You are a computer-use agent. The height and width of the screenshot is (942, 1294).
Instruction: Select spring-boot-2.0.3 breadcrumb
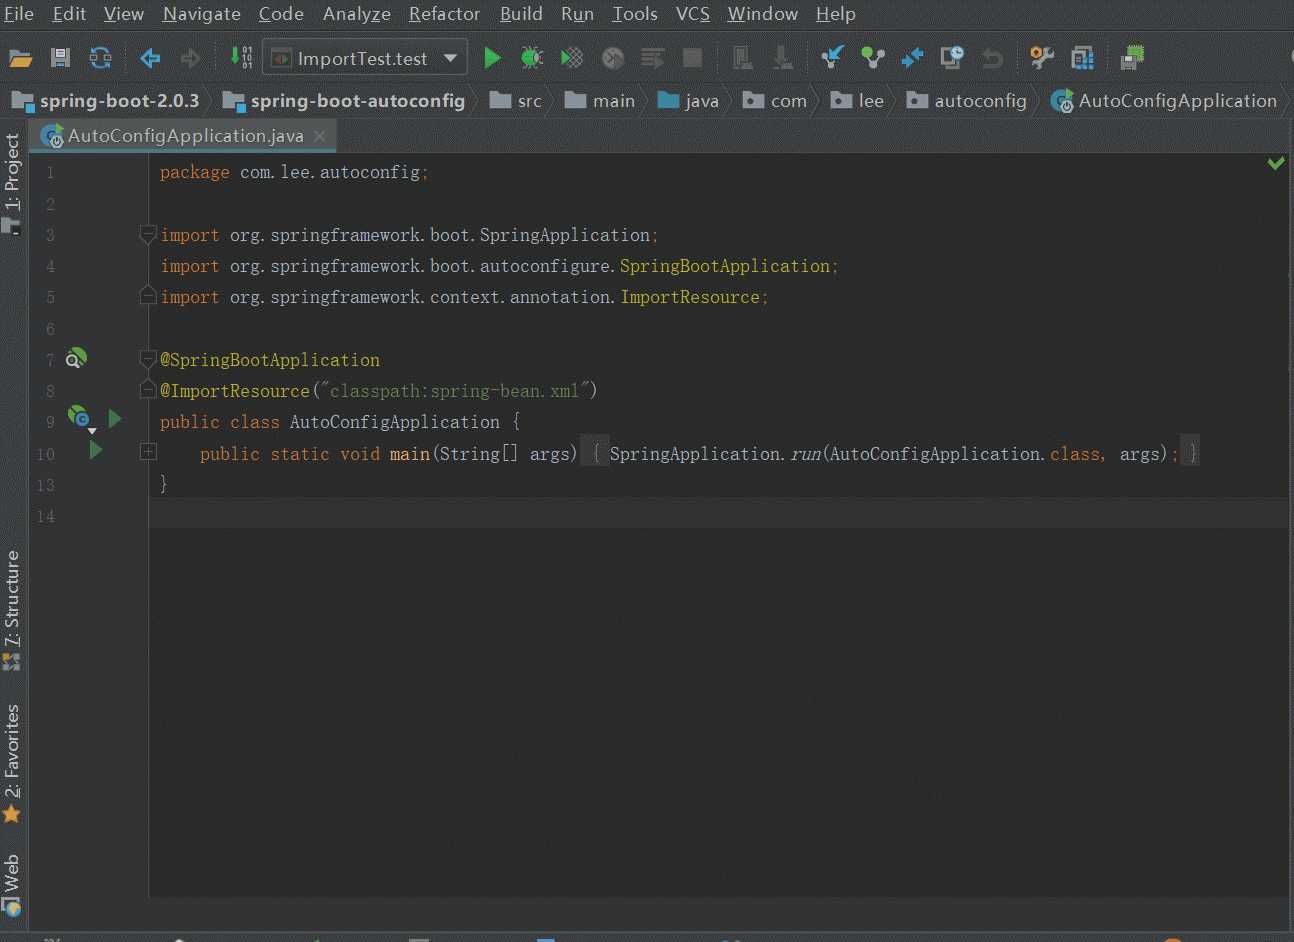coord(105,100)
